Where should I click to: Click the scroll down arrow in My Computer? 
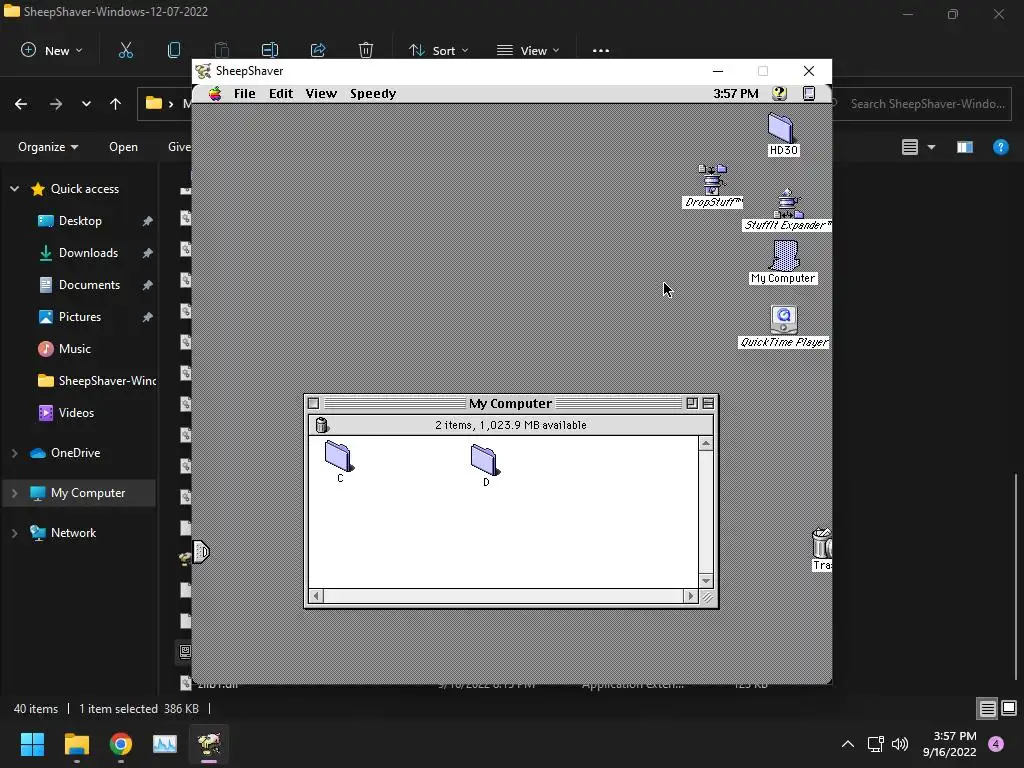(x=705, y=581)
